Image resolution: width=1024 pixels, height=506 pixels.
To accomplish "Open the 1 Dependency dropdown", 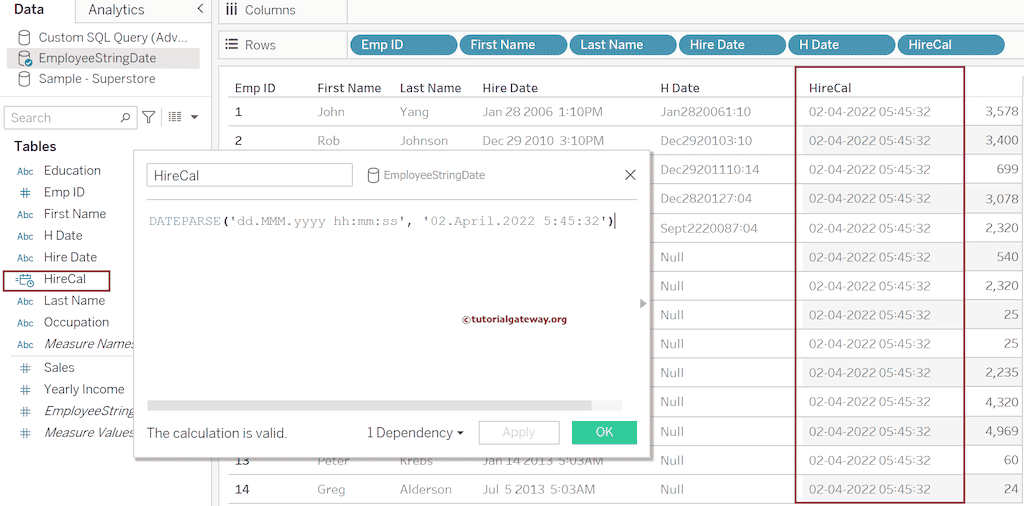I will coord(415,432).
